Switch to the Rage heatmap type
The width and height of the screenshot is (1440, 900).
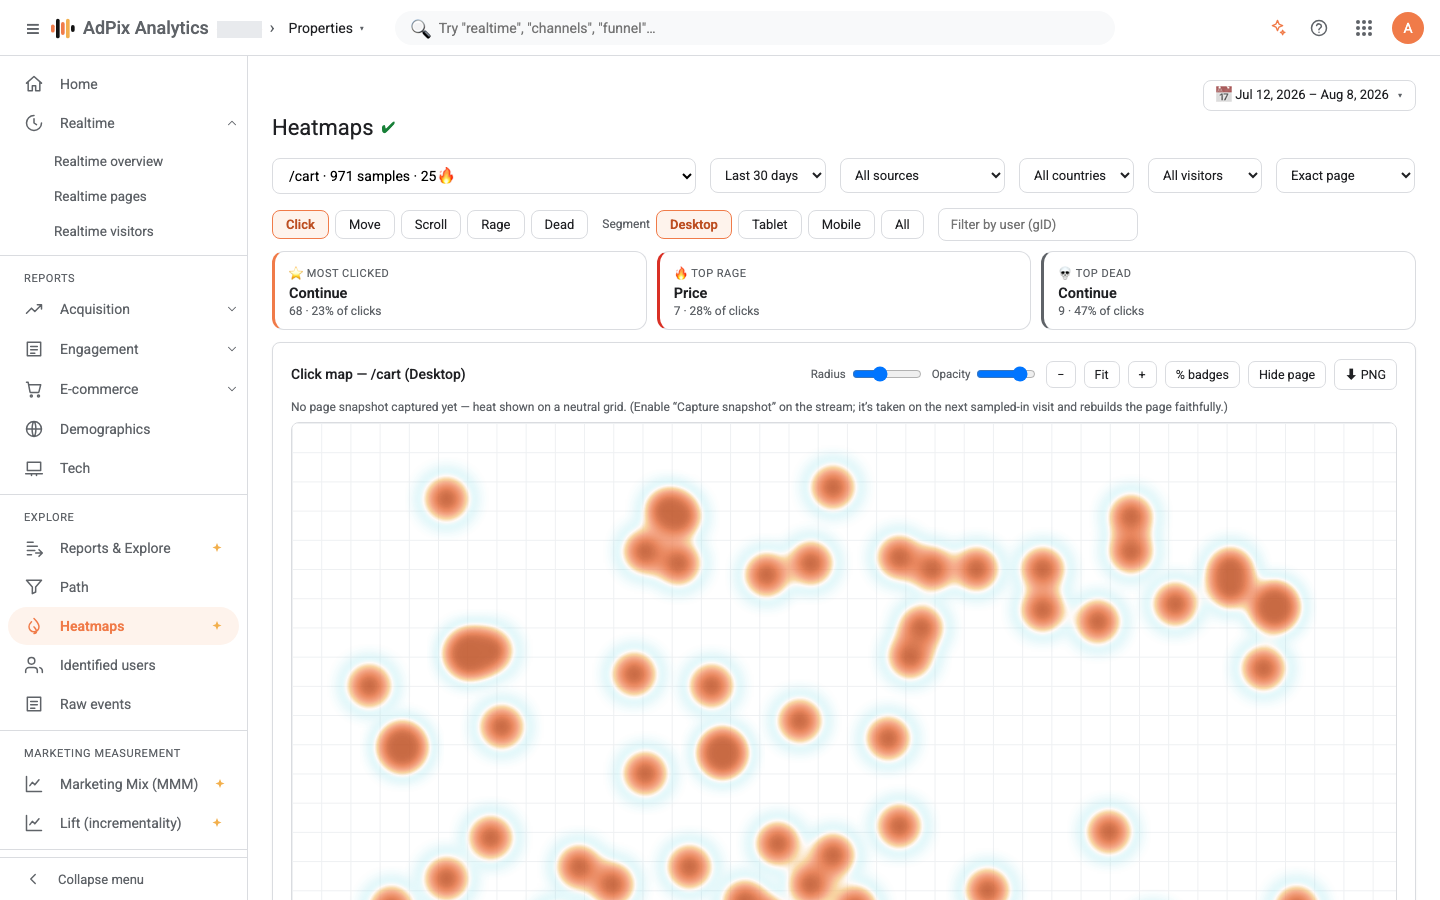coord(496,224)
